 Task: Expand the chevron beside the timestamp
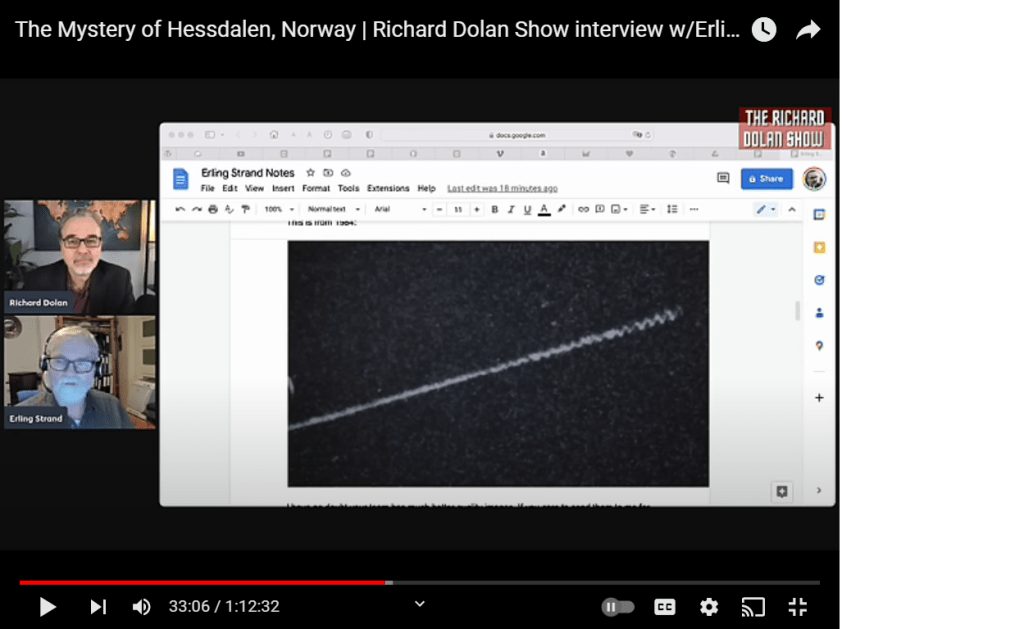[420, 603]
